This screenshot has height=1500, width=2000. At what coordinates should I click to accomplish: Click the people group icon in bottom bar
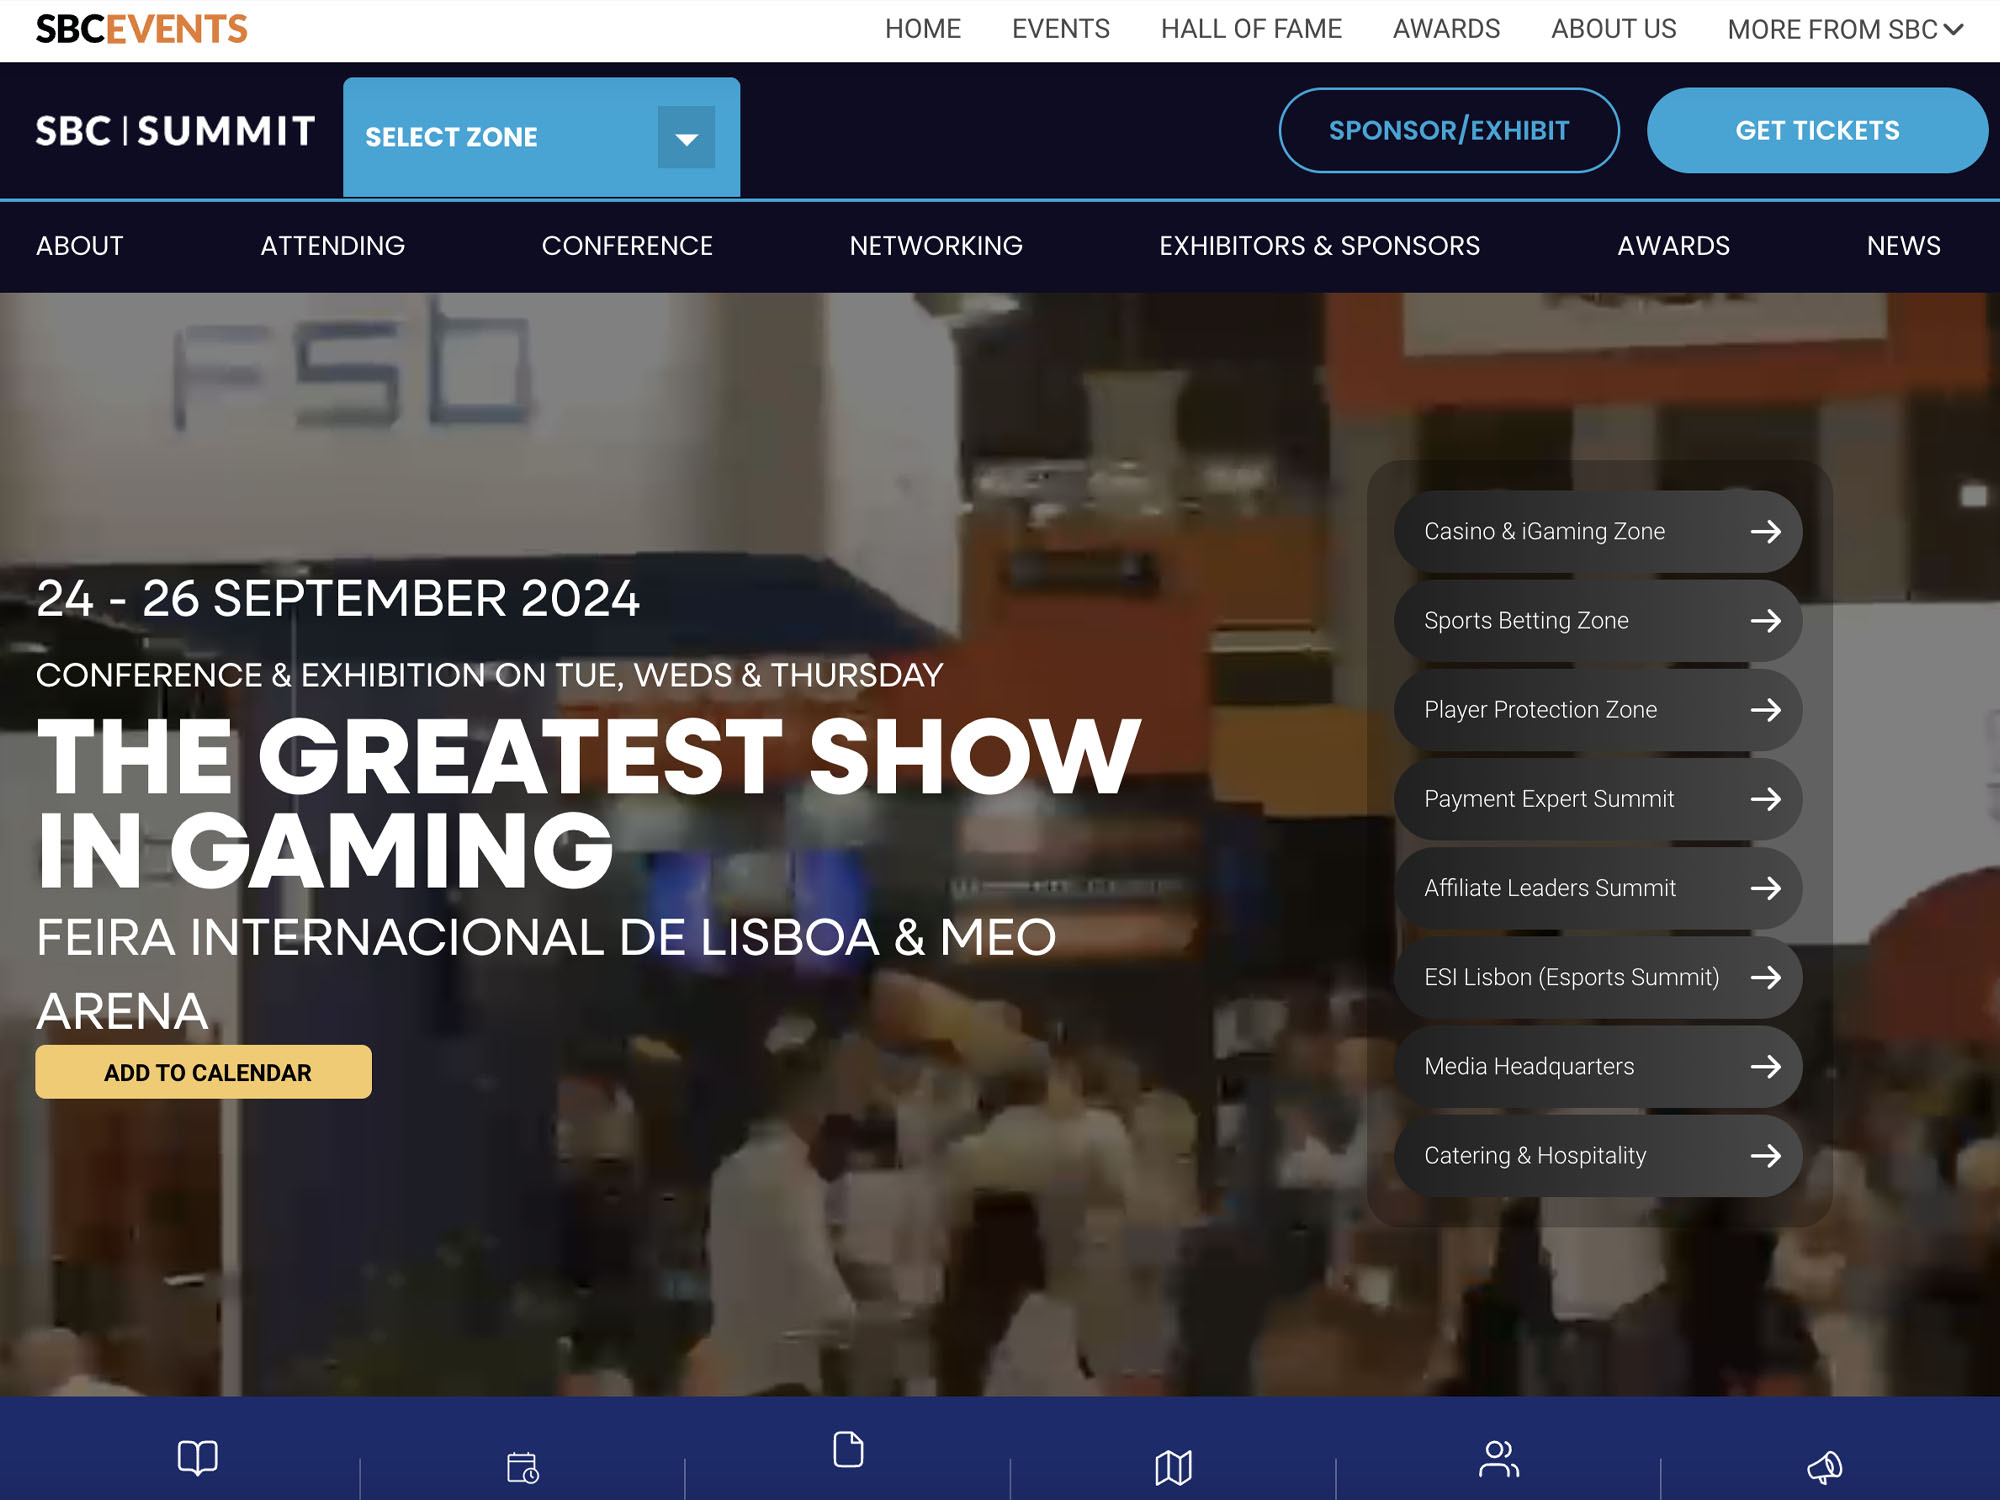[1498, 1459]
